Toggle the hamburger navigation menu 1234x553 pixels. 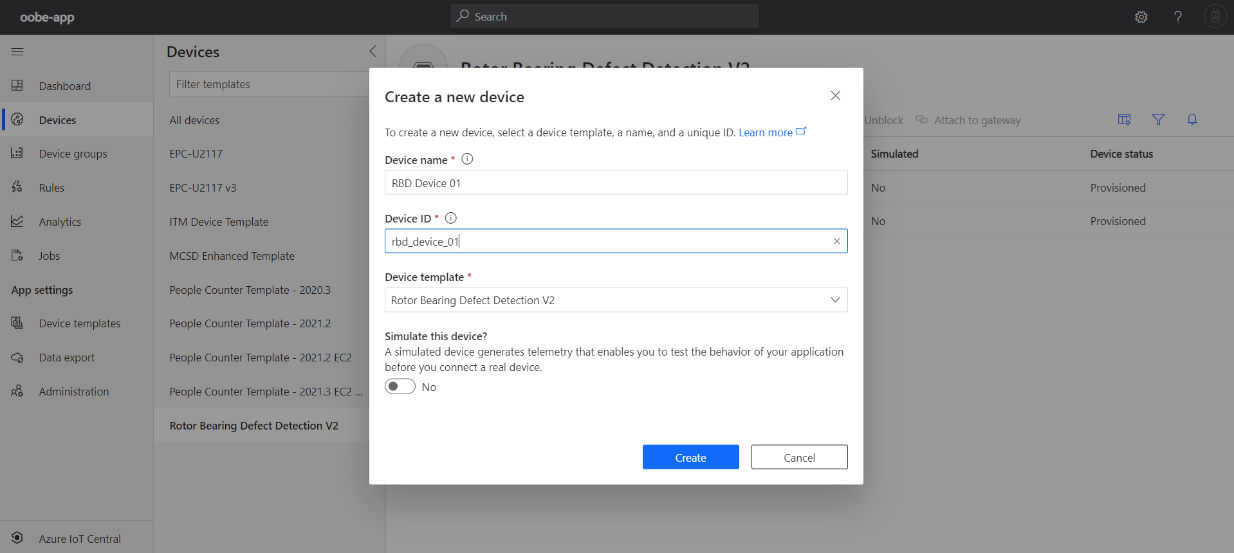[17, 51]
